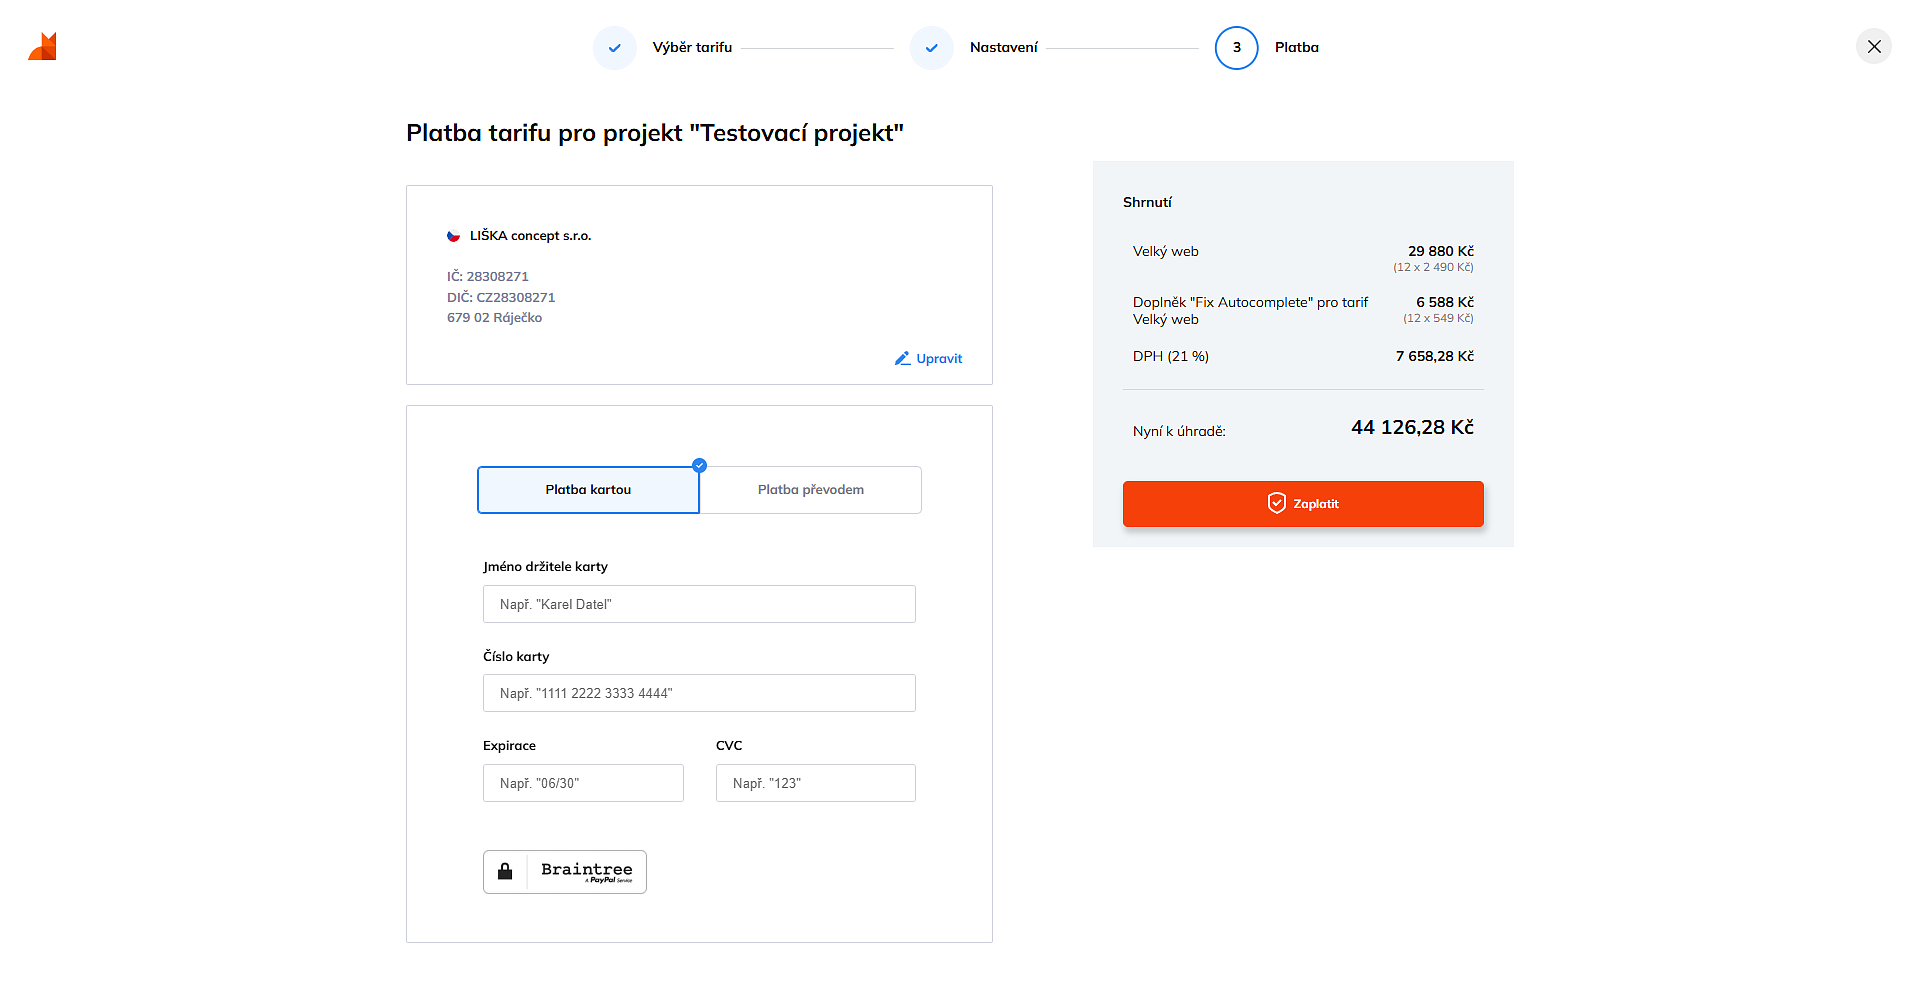Close the payment wizard with the X icon

1873,47
